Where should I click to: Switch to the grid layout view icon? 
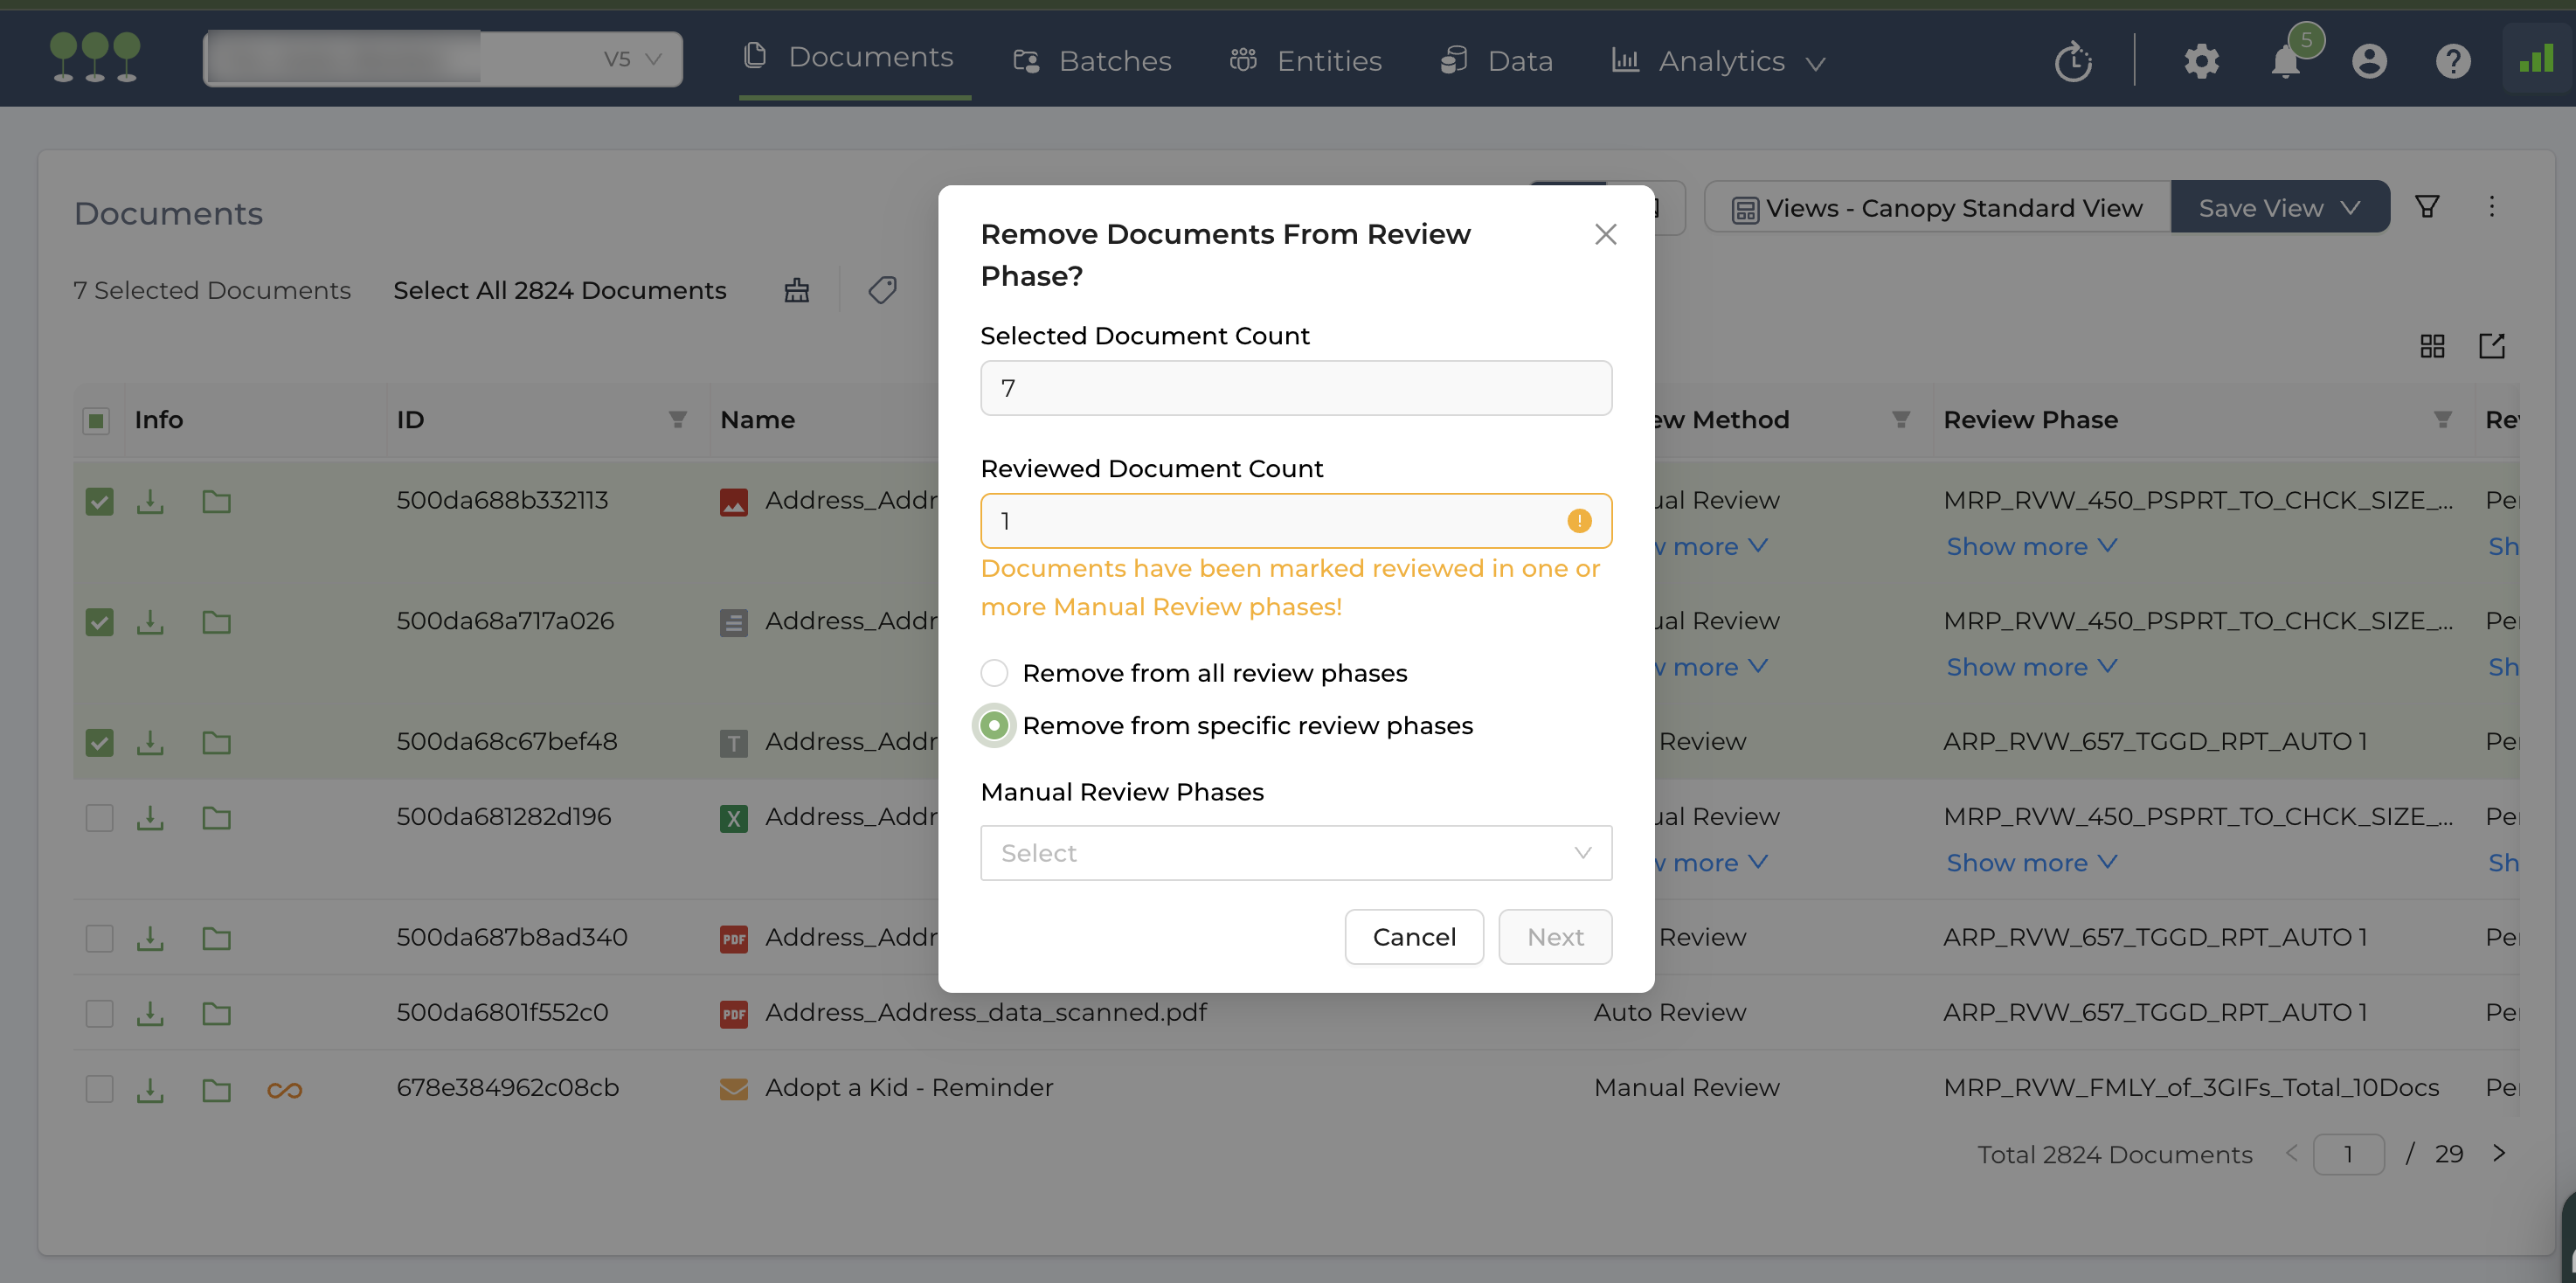click(x=2432, y=346)
